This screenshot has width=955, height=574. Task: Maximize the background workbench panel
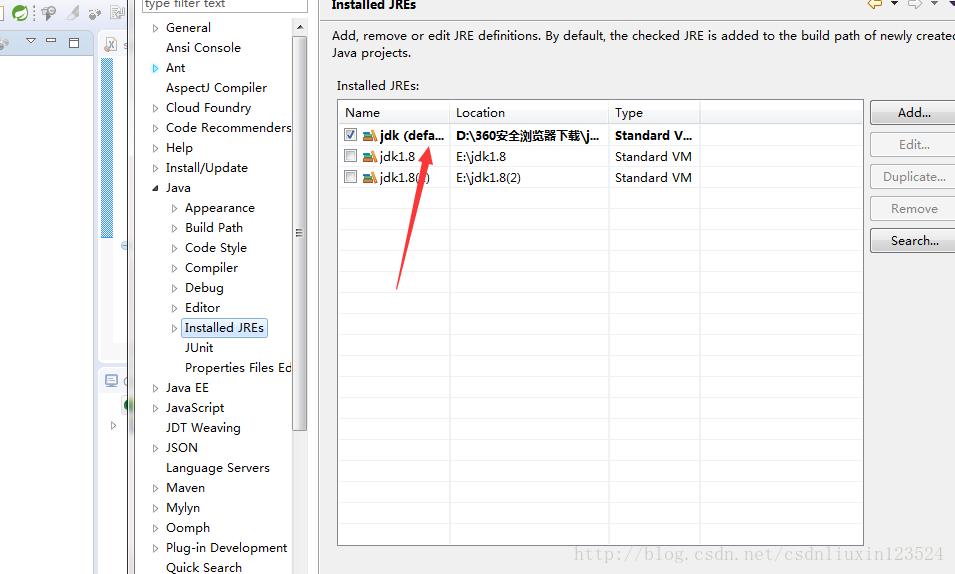click(74, 42)
